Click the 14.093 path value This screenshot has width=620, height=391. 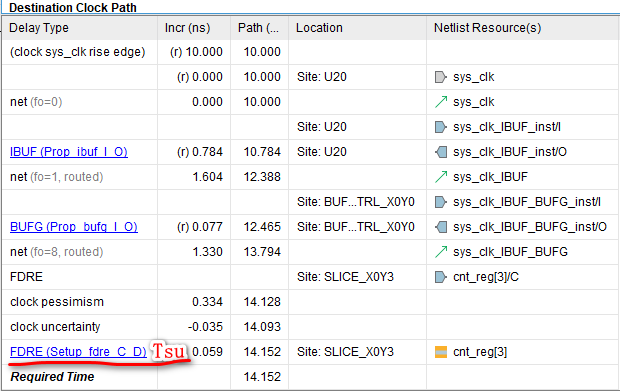coord(262,327)
